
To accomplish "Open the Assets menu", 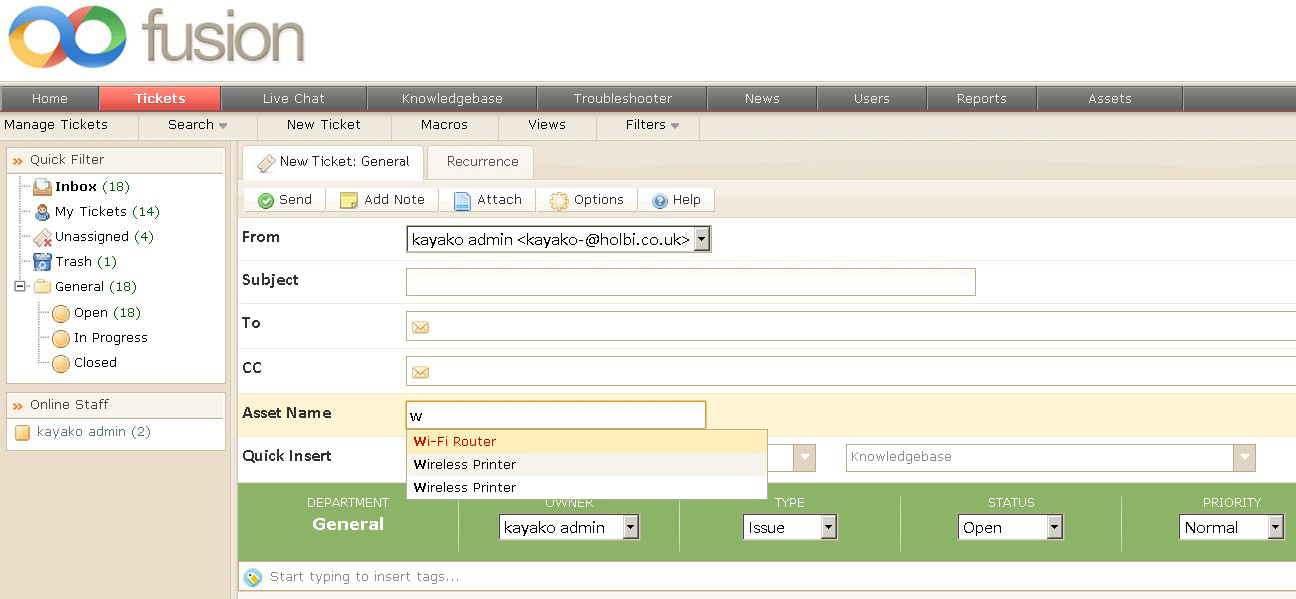I will [x=1110, y=98].
